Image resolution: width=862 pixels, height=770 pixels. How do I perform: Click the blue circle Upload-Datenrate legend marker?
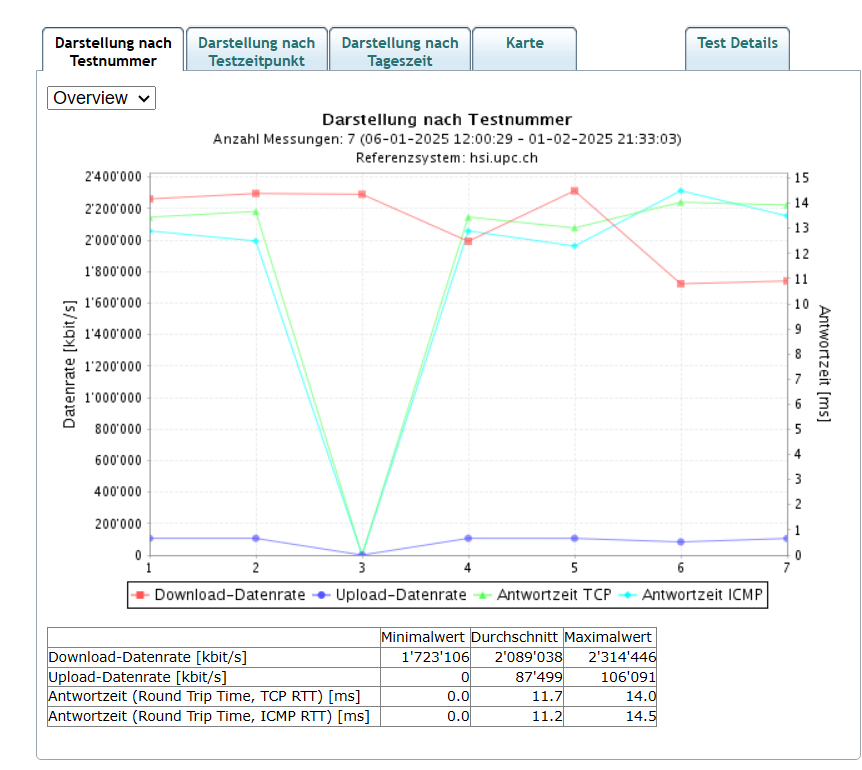pyautogui.click(x=322, y=595)
